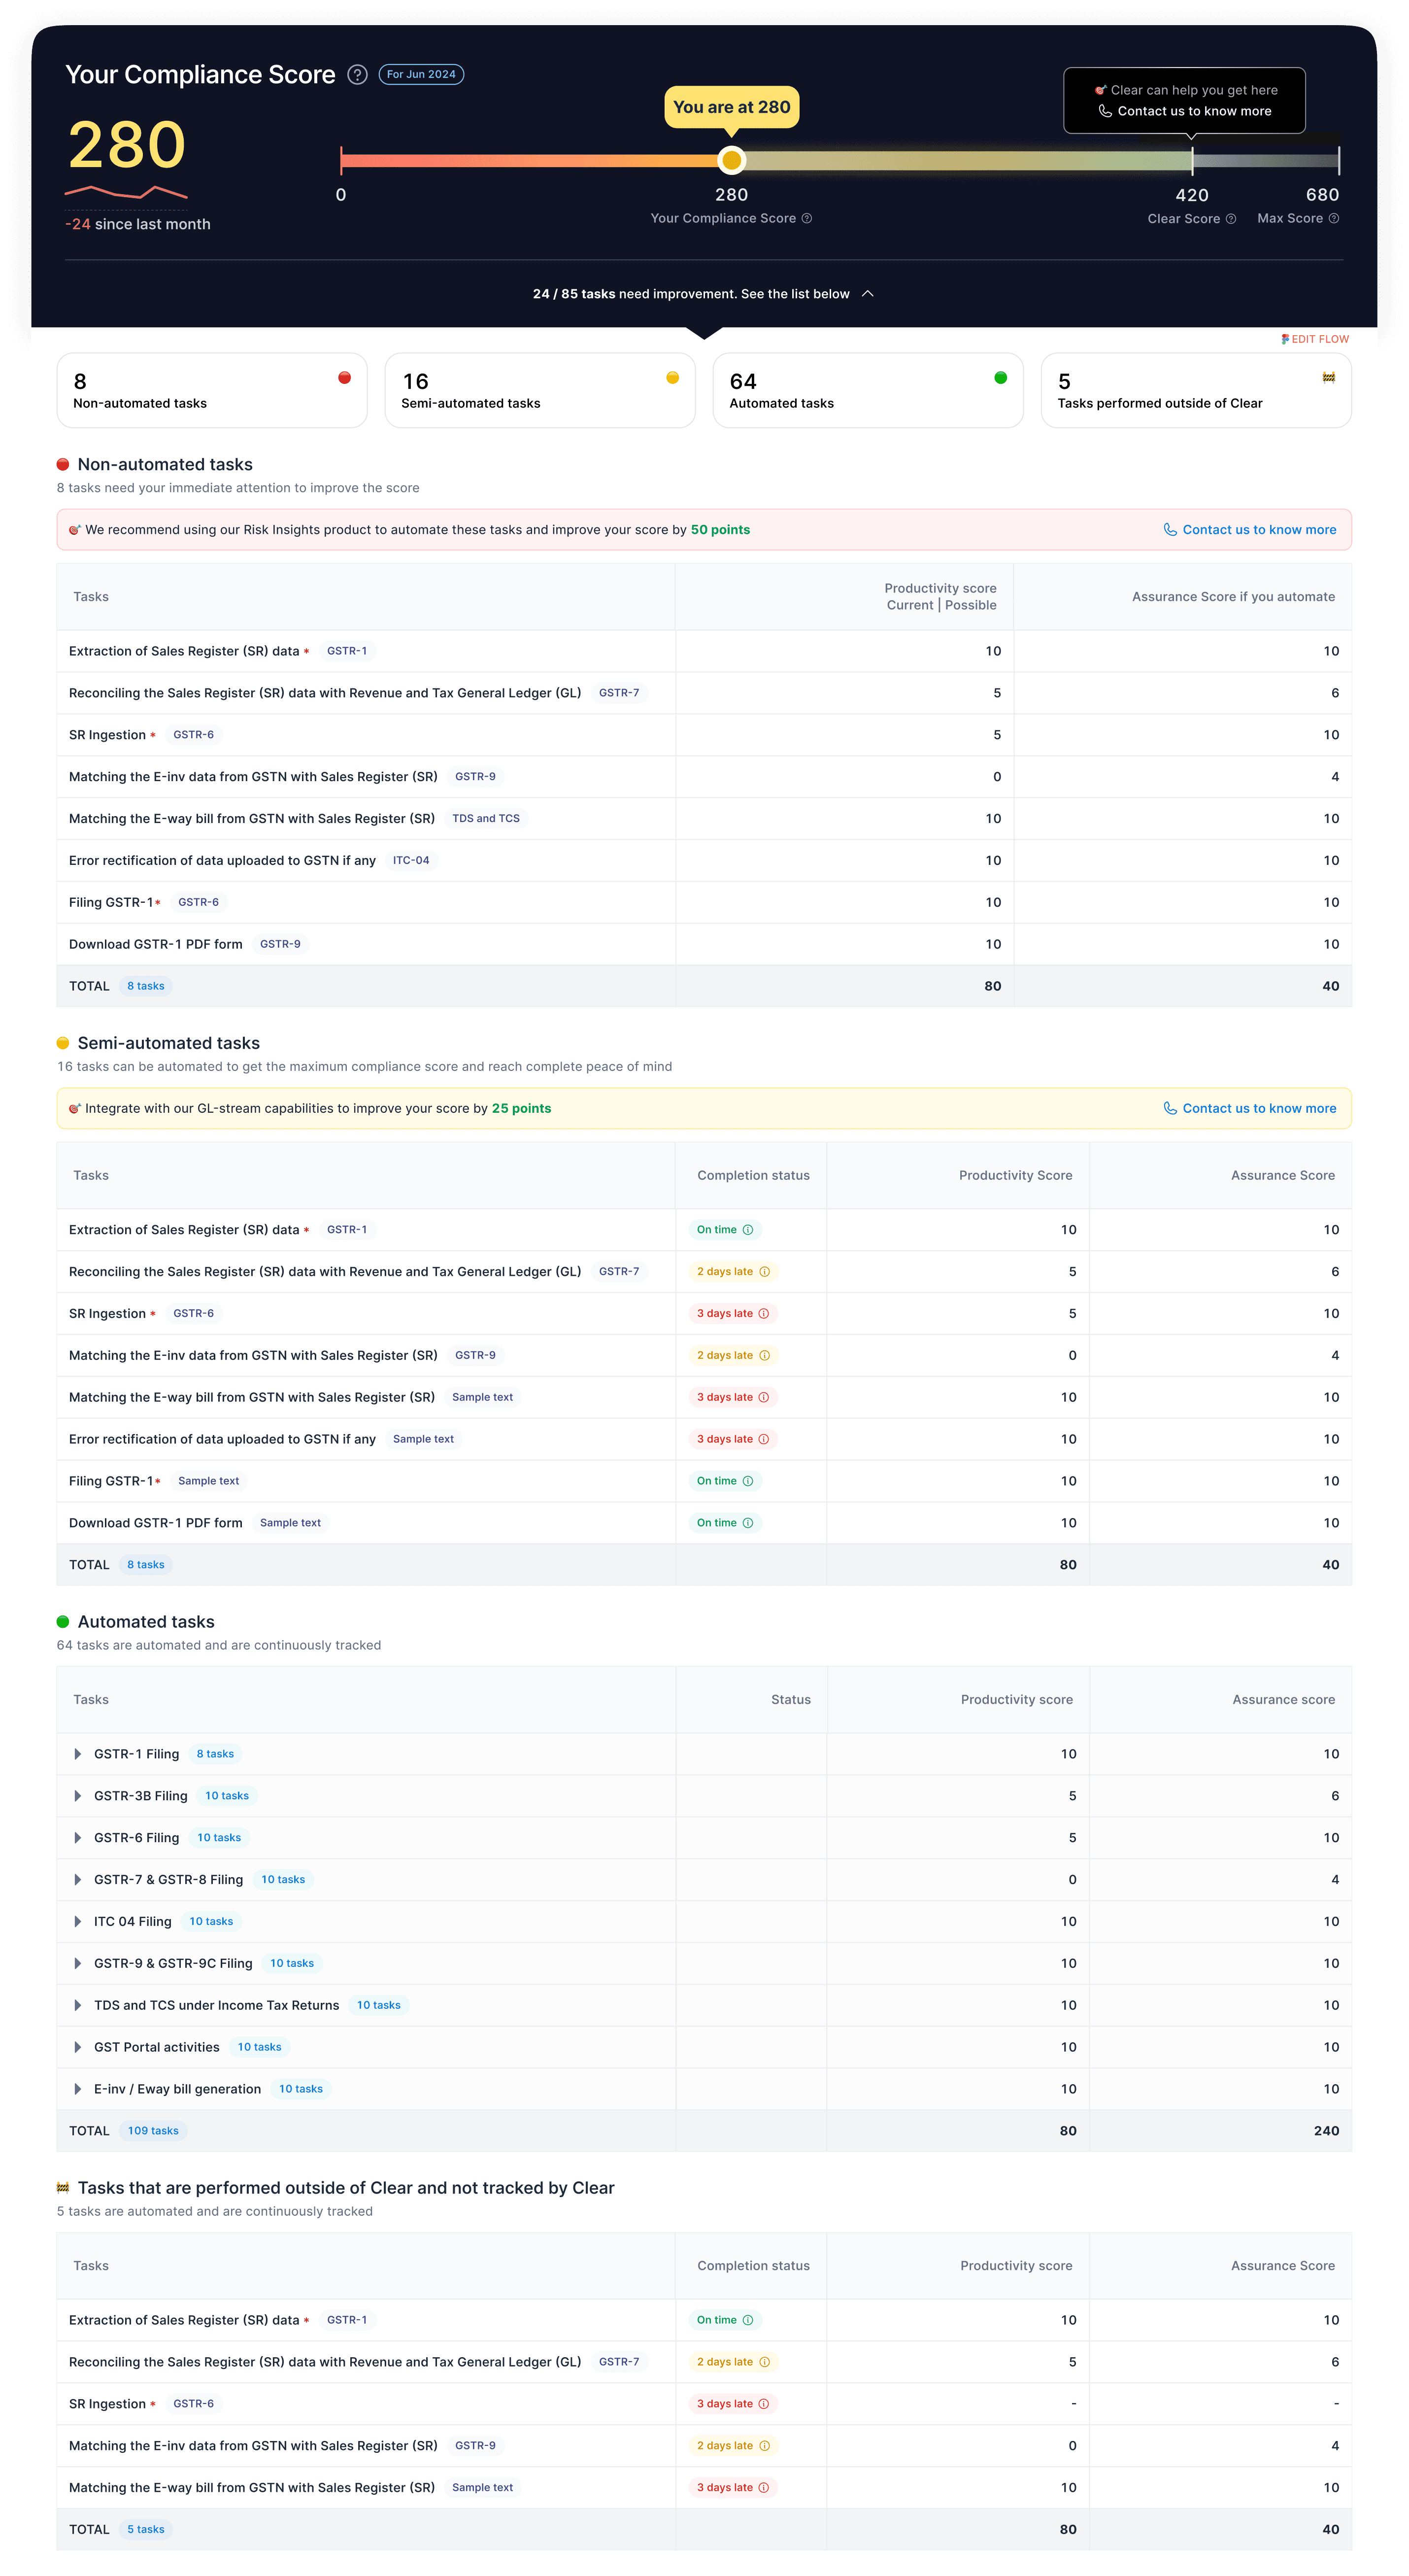
Task: Click info icon next to Your Compliance Score label under slider
Action: click(x=807, y=218)
